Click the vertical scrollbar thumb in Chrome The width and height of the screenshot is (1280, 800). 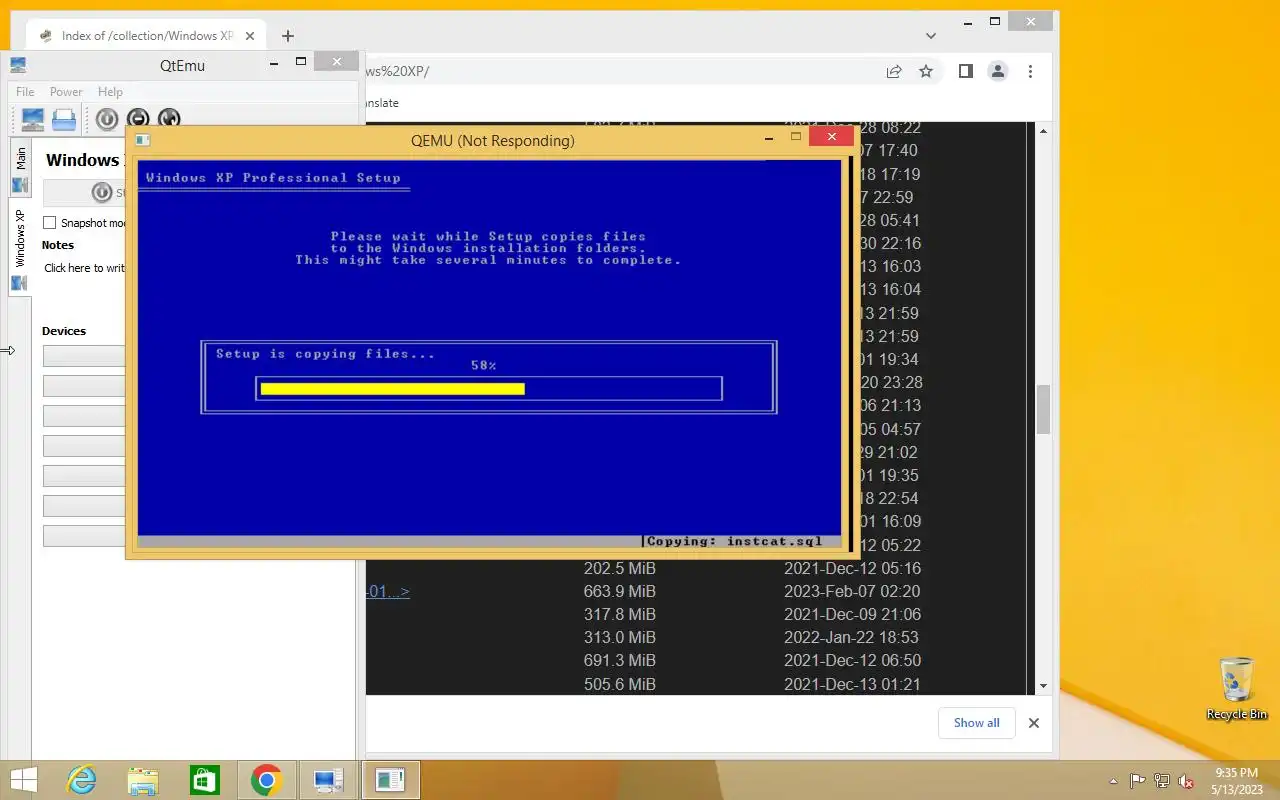click(x=1043, y=410)
